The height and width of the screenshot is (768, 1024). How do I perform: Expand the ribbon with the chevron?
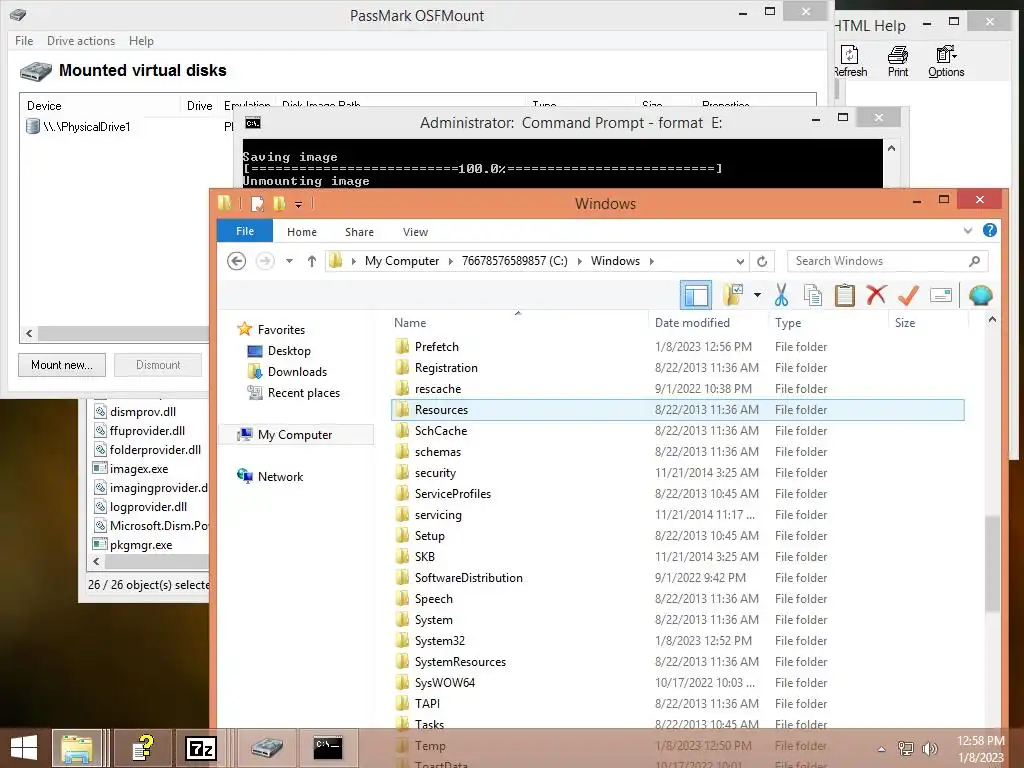(x=968, y=231)
